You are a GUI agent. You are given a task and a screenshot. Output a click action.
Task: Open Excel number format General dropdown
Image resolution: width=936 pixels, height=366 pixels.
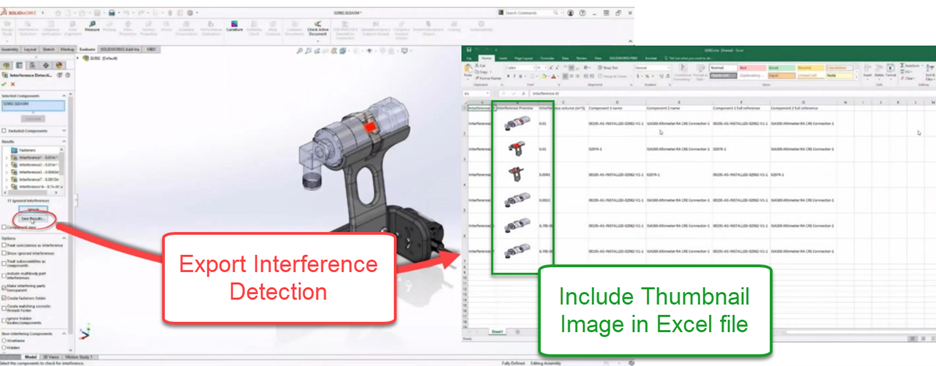pyautogui.click(x=652, y=68)
